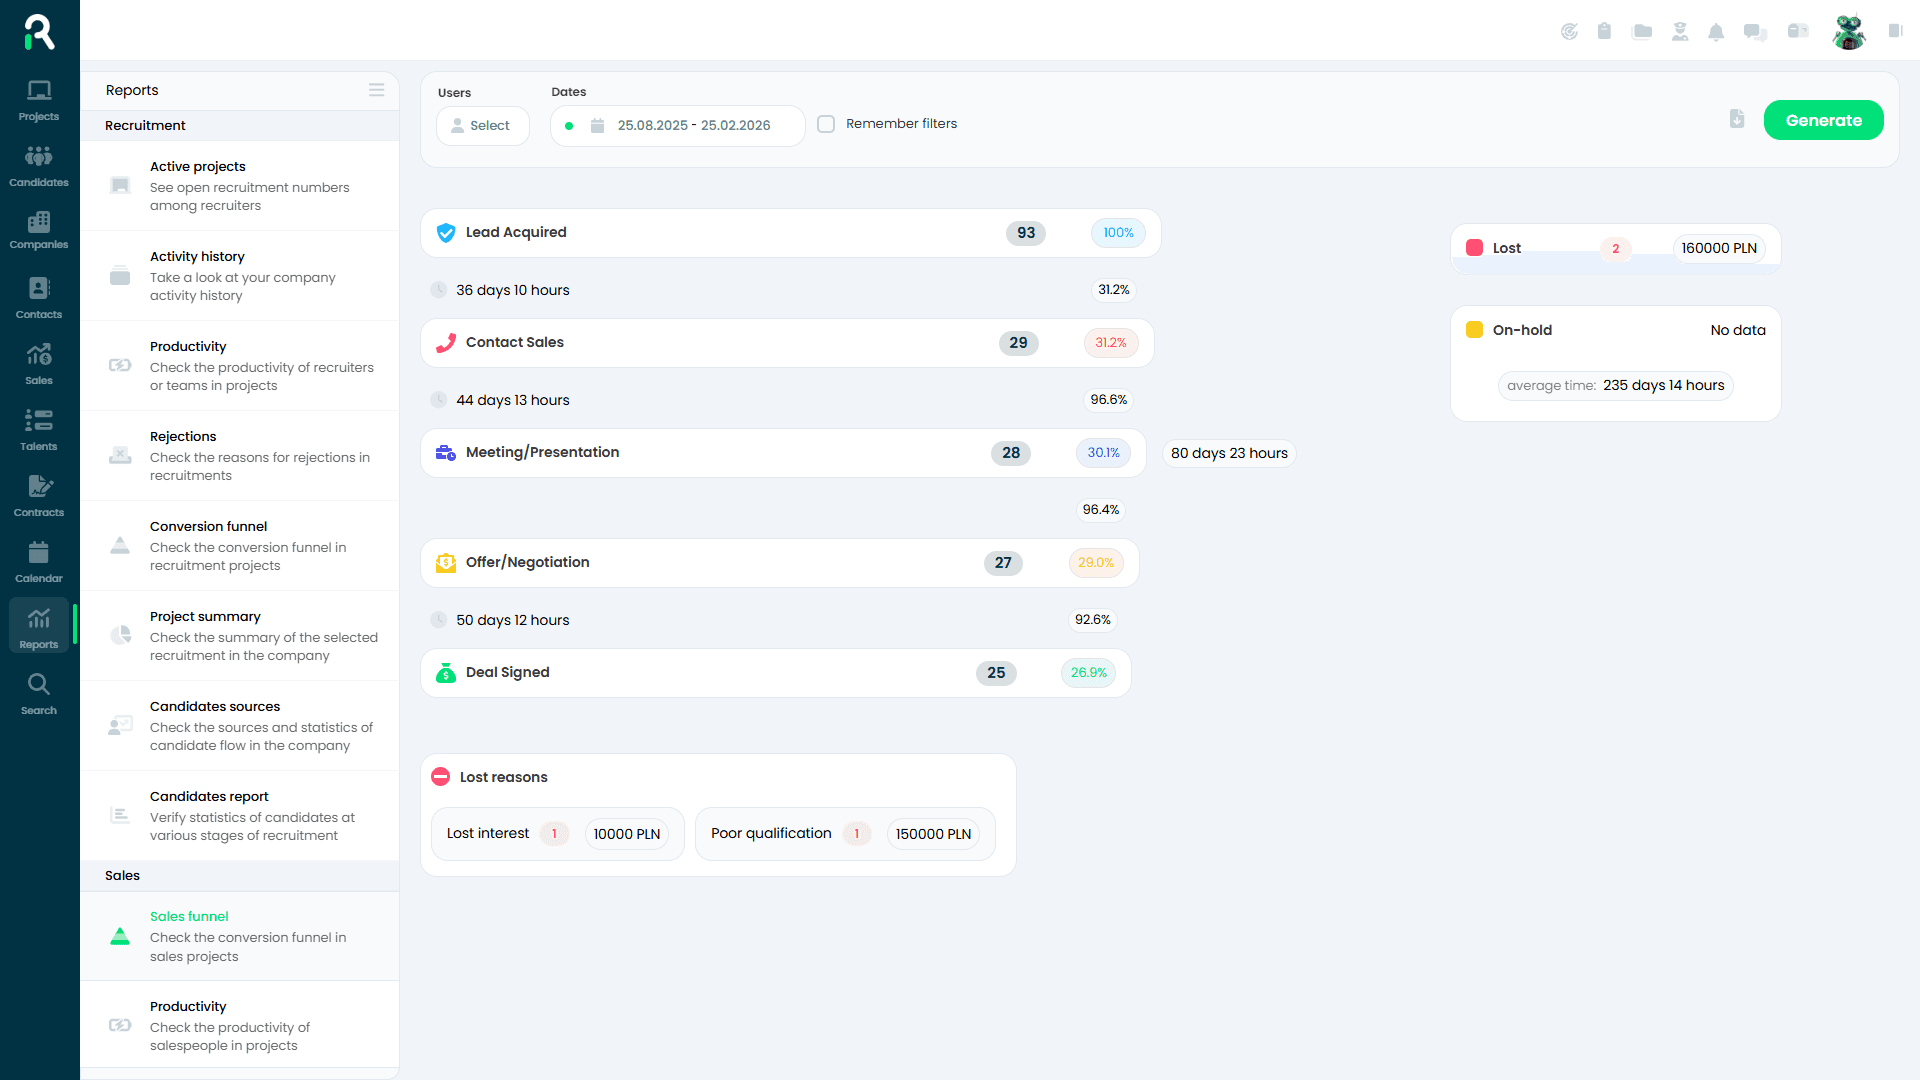Open the Users Select dropdown
1920x1080 pixels.
pos(483,125)
